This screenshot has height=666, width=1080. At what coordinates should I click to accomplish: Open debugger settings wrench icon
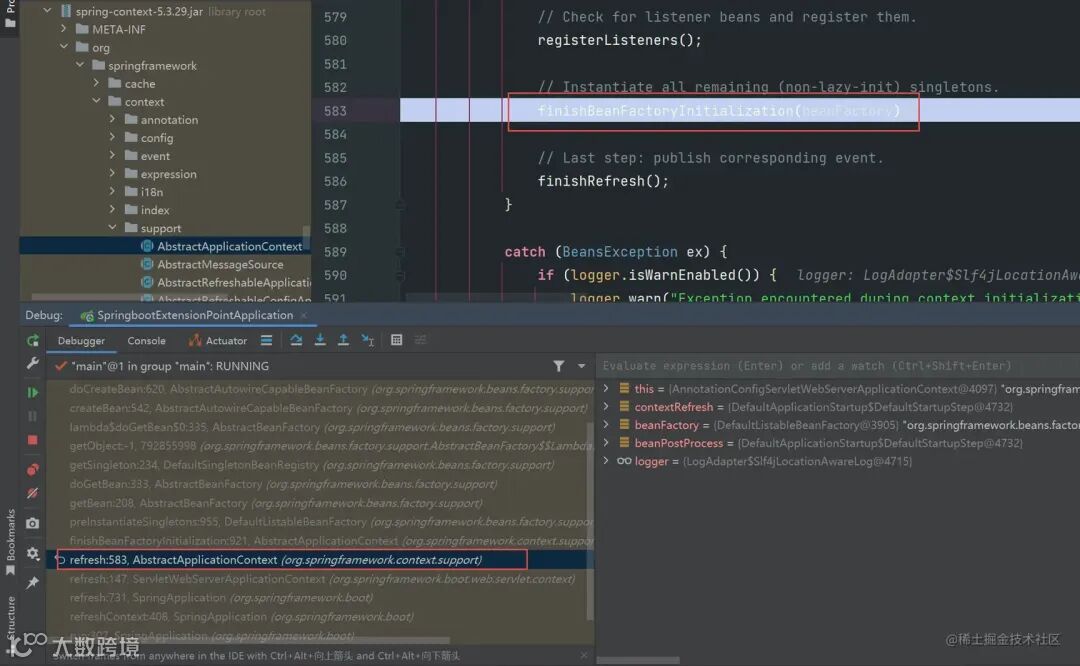pos(32,364)
